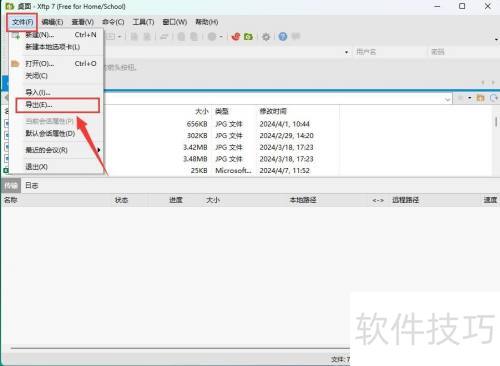Click the red Xshell launch icon
500x366 pixels.
[x=236, y=36]
